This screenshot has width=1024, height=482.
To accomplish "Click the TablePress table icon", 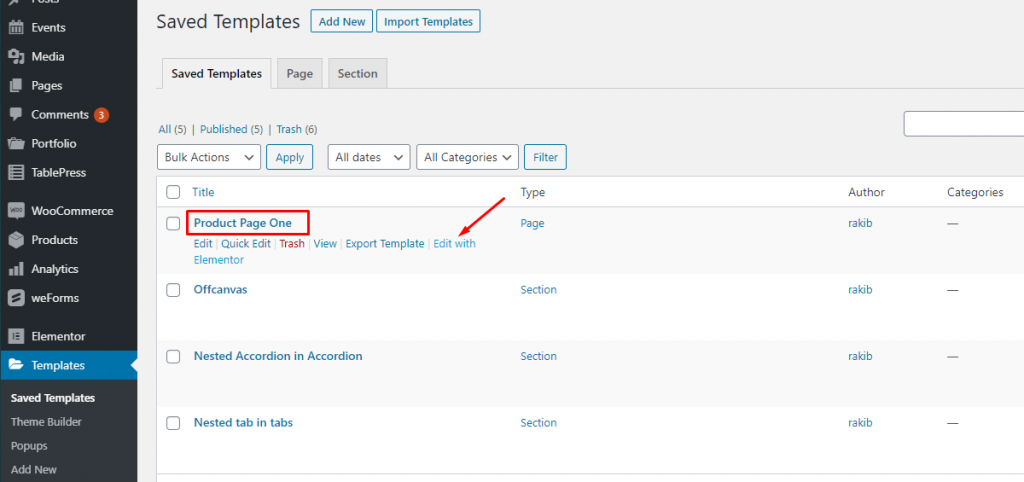I will tap(16, 172).
